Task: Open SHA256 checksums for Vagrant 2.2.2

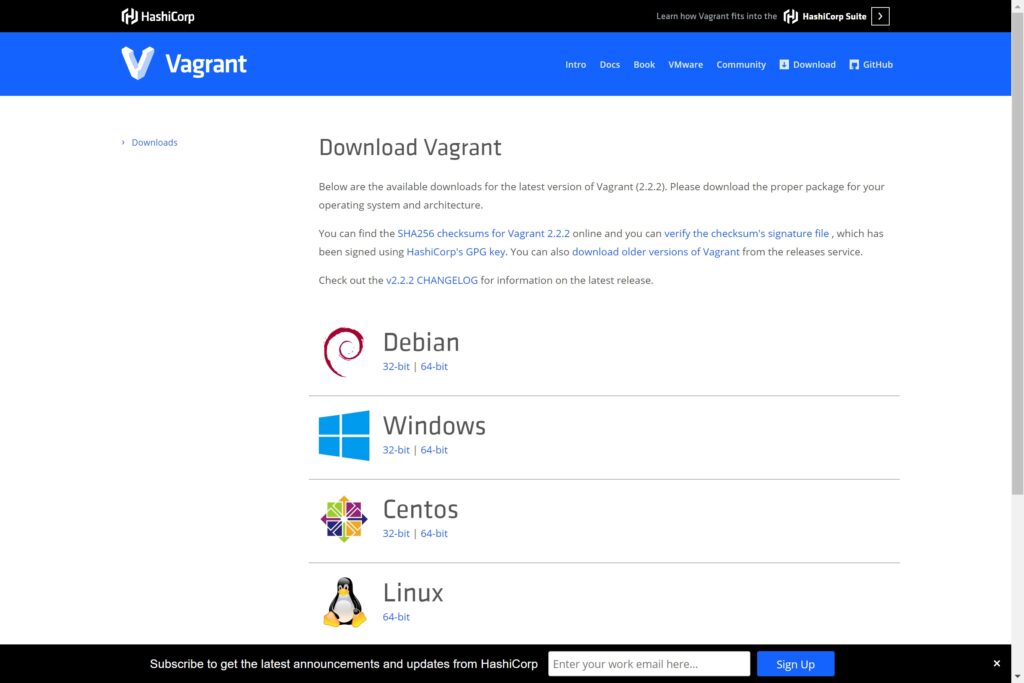Action: point(483,233)
